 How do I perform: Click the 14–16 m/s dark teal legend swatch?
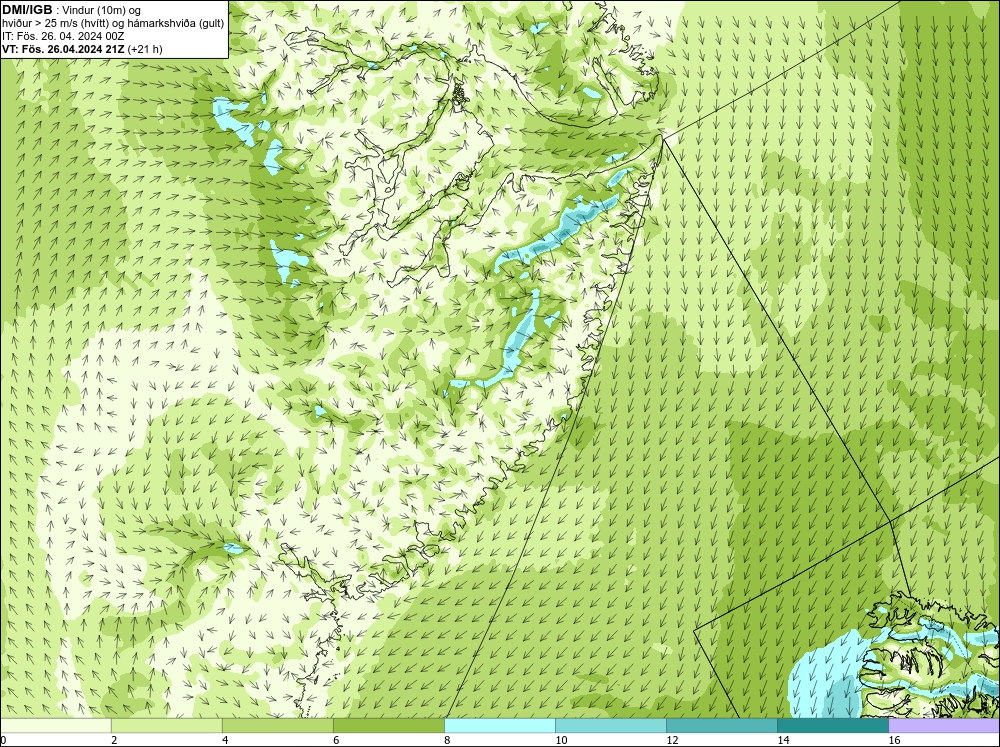coord(832,725)
